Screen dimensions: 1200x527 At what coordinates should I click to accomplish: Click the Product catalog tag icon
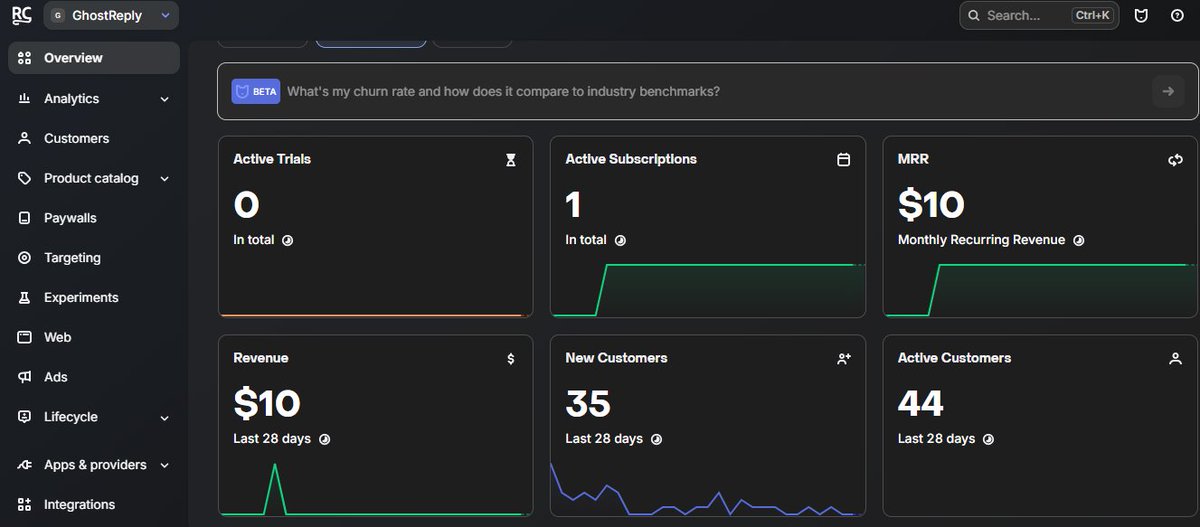click(25, 178)
